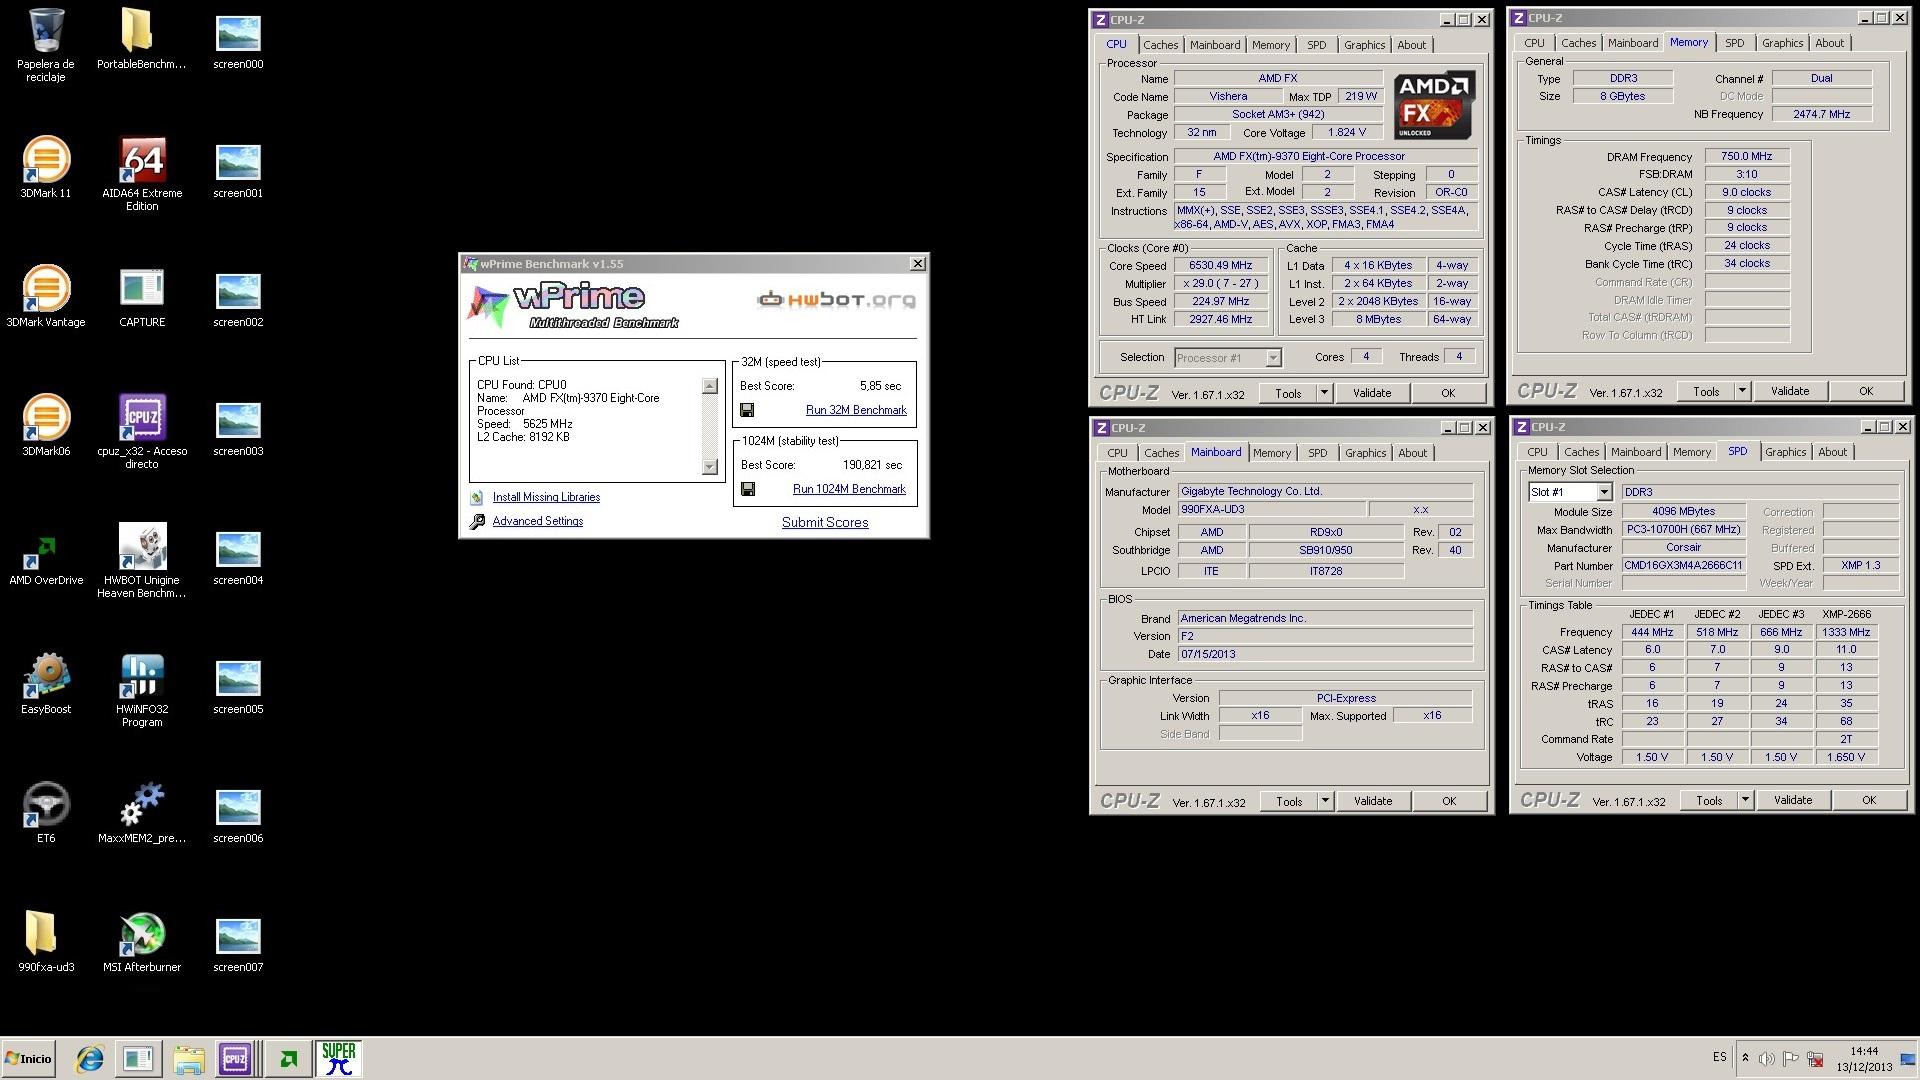Screen dimensions: 1920x1080
Task: Close the wPrime Benchmark window
Action: click(x=917, y=264)
